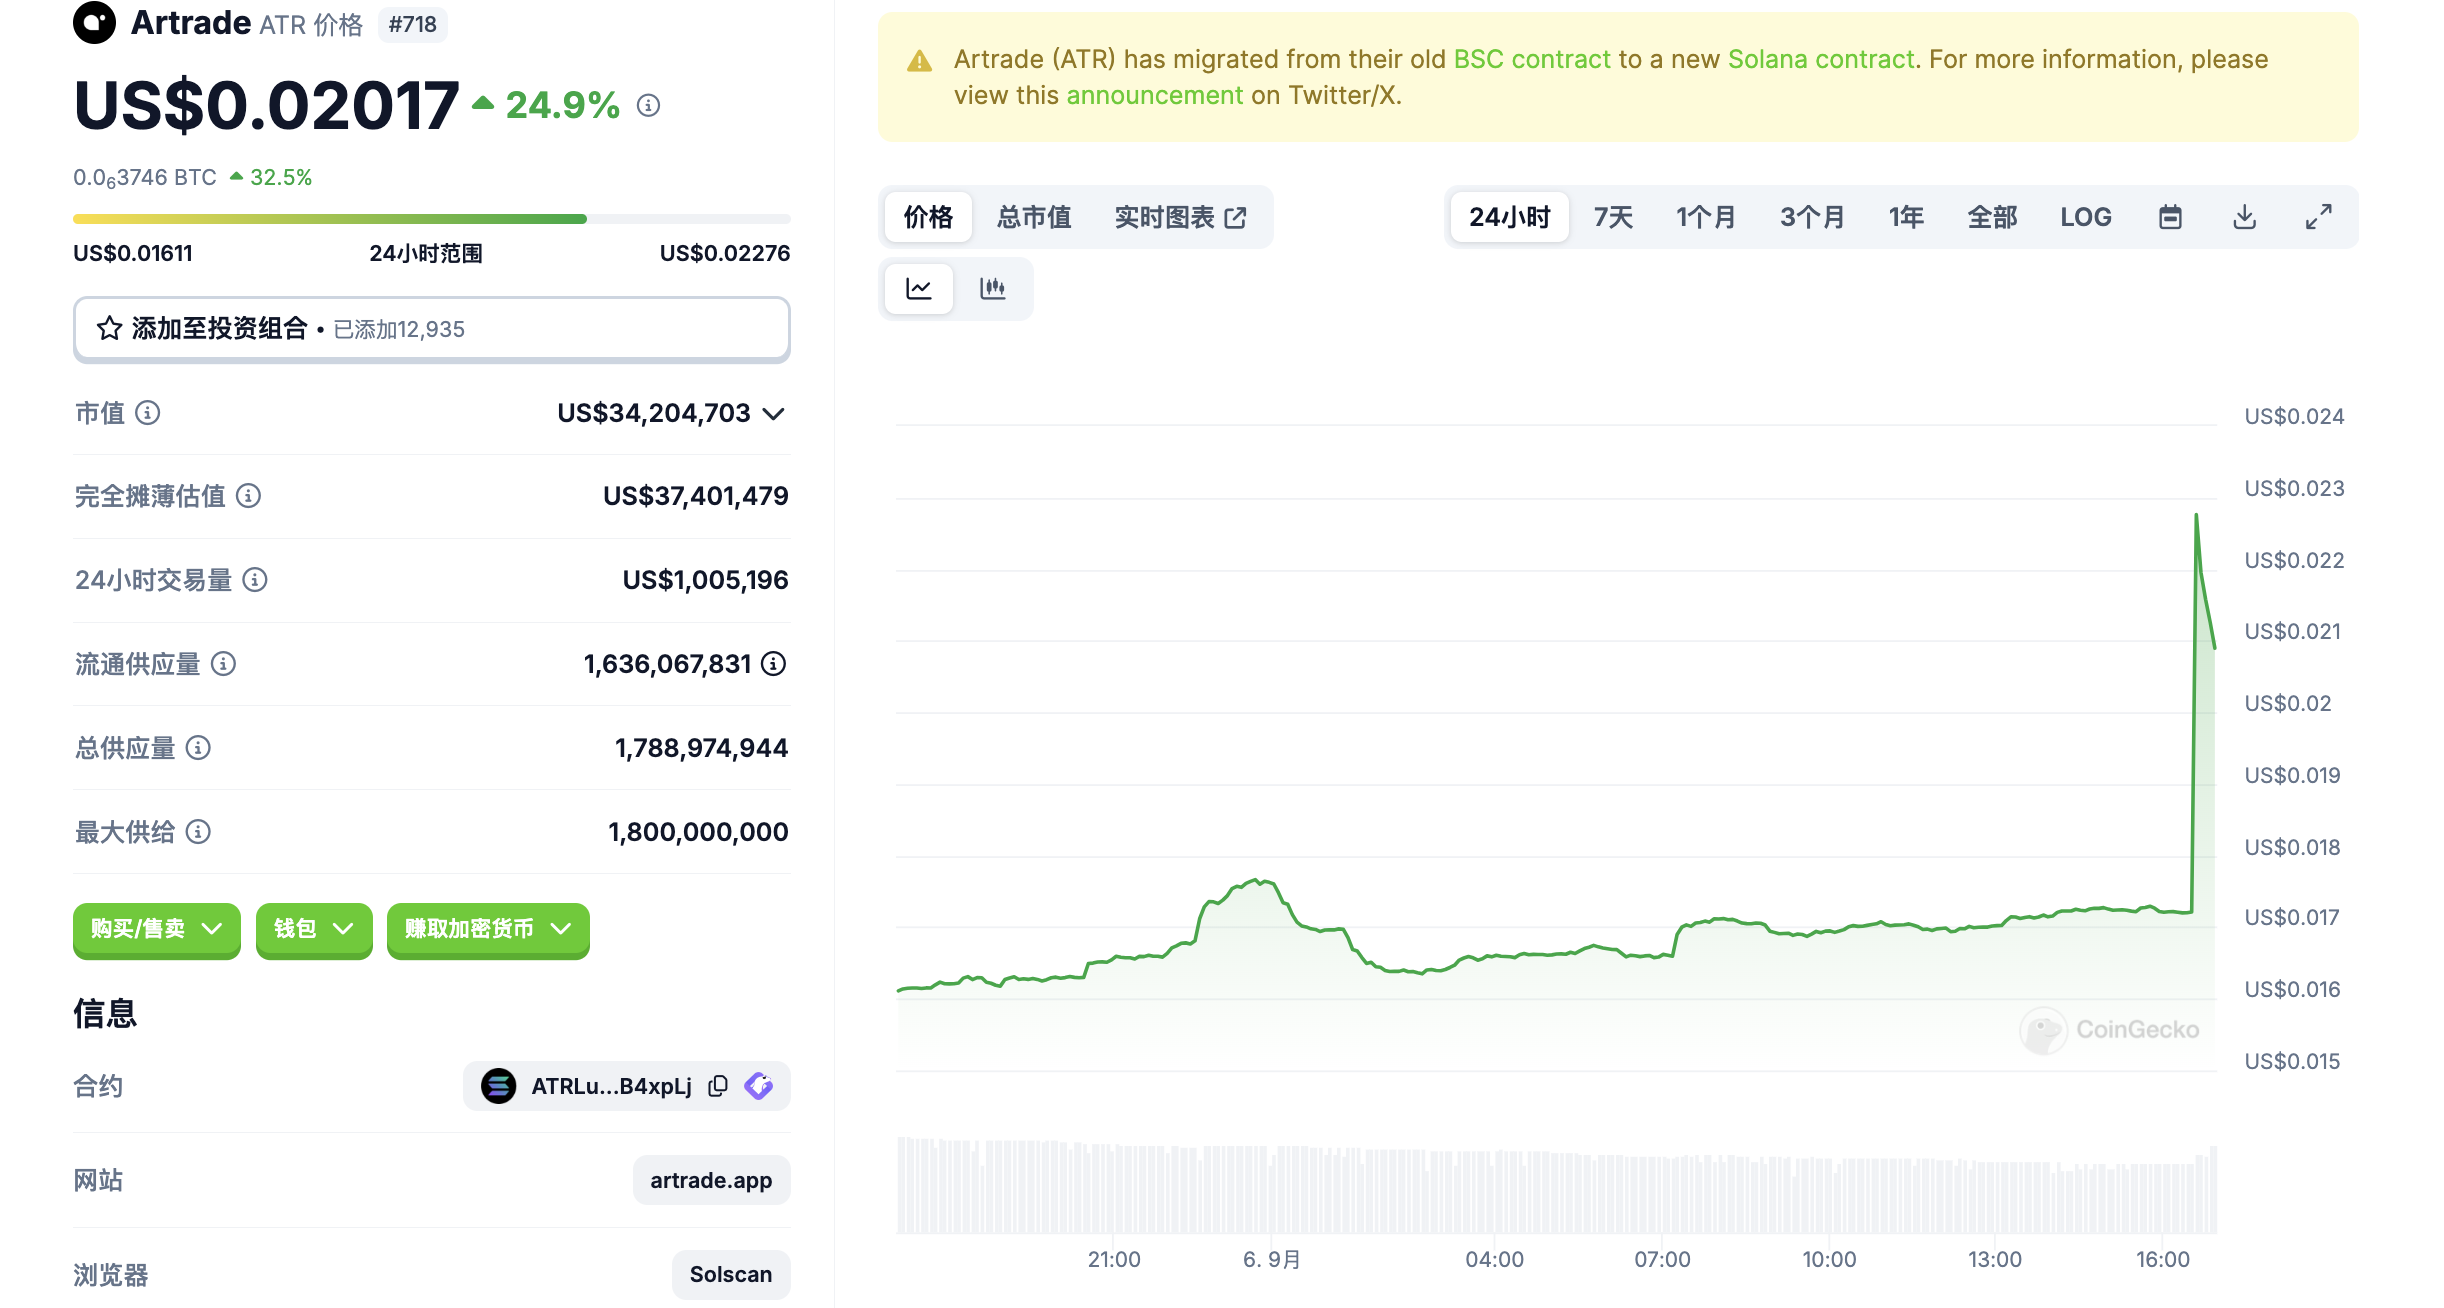Select the 7天 time range
The height and width of the screenshot is (1308, 2444).
1612,217
